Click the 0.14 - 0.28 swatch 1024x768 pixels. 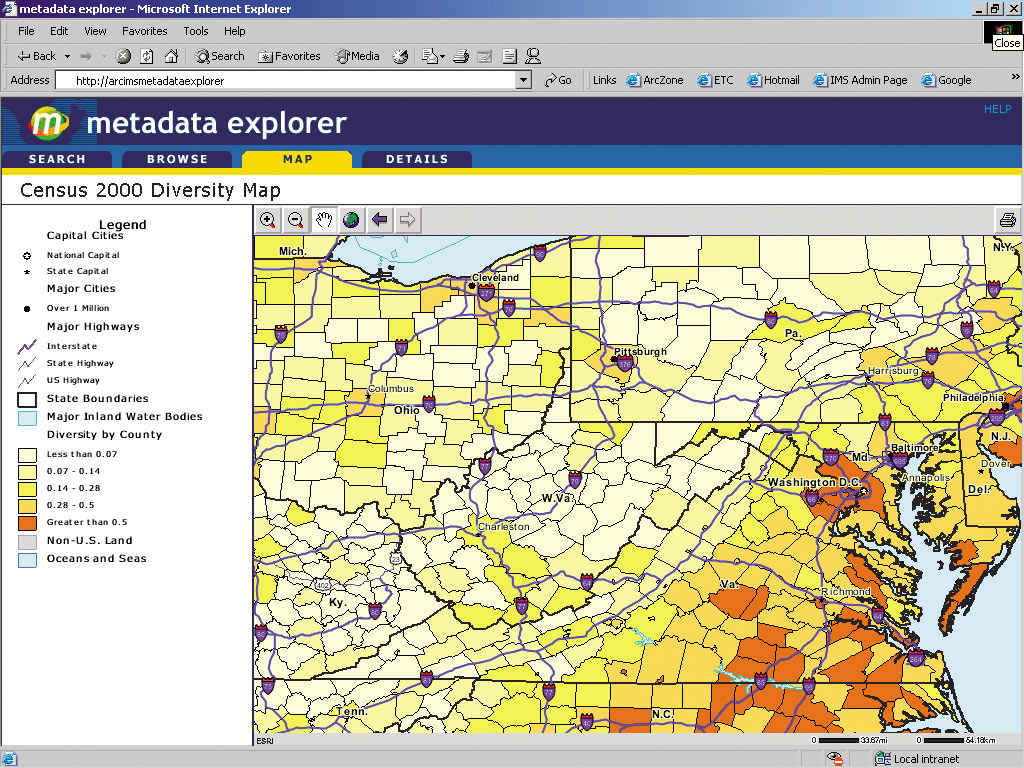pyautogui.click(x=27, y=489)
